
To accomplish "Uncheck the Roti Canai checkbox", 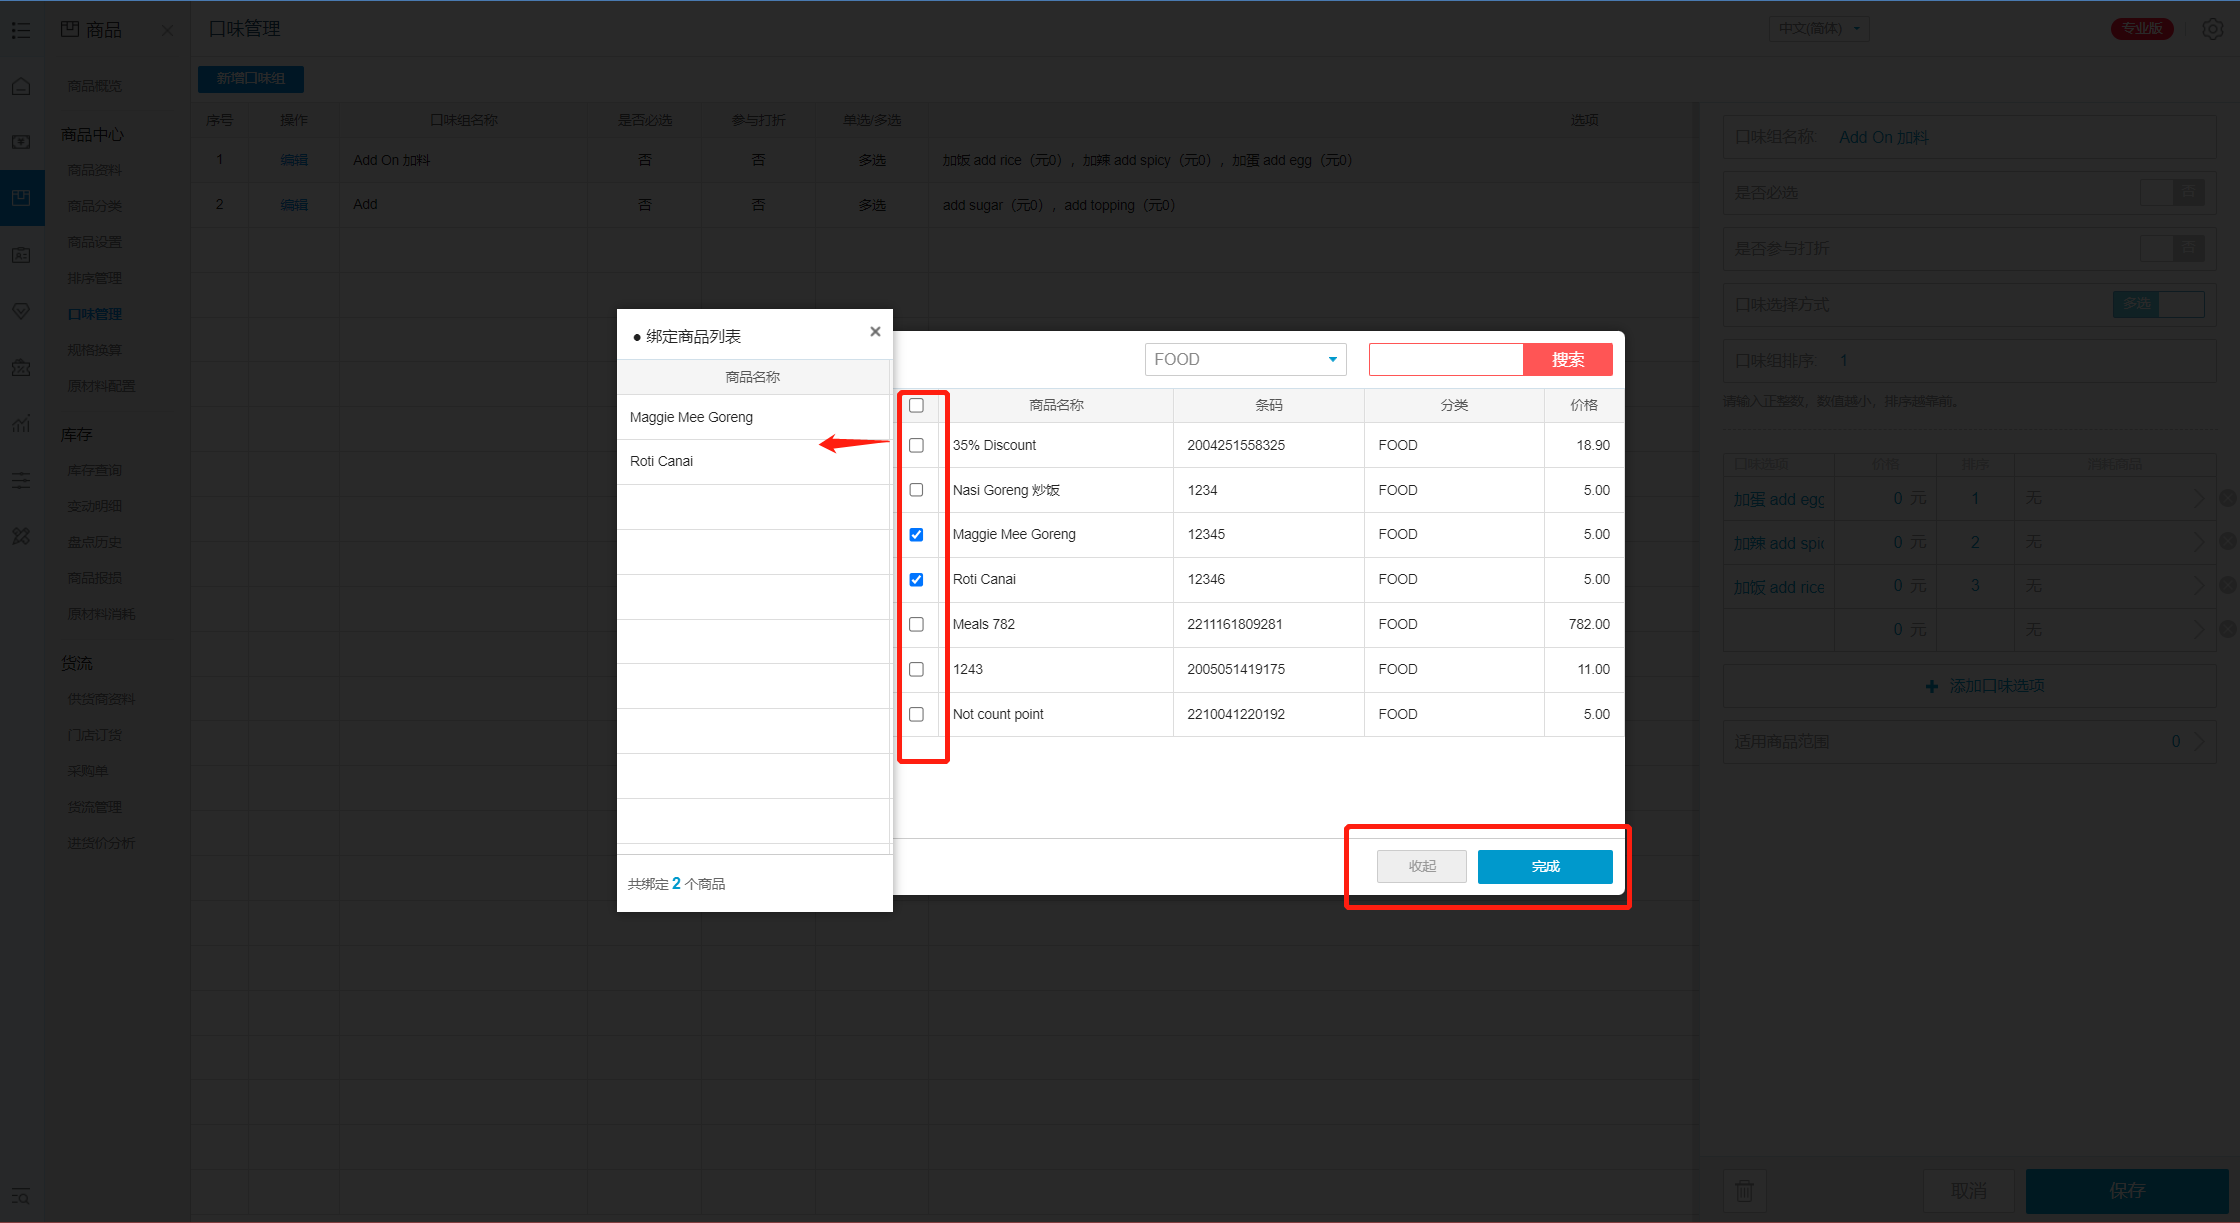I will pyautogui.click(x=916, y=580).
